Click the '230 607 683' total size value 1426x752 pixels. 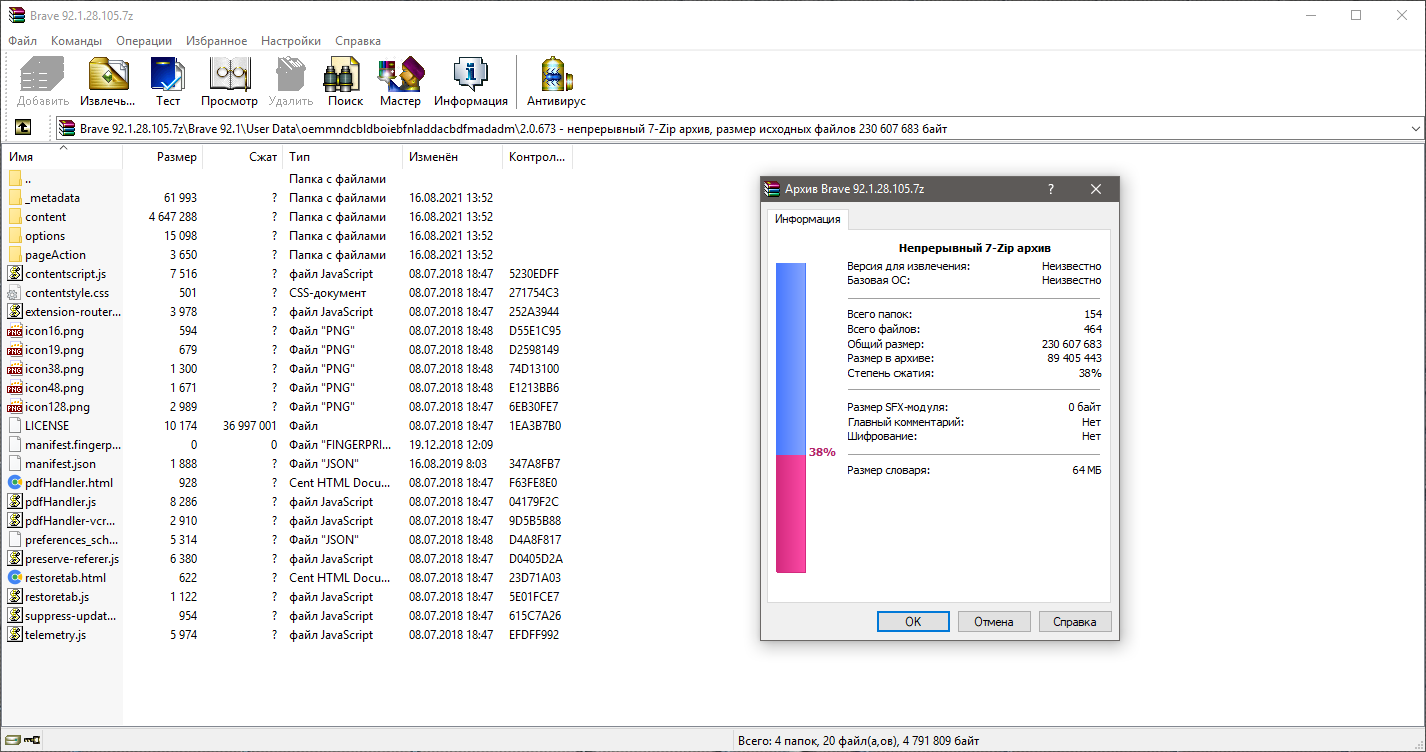pos(1071,344)
